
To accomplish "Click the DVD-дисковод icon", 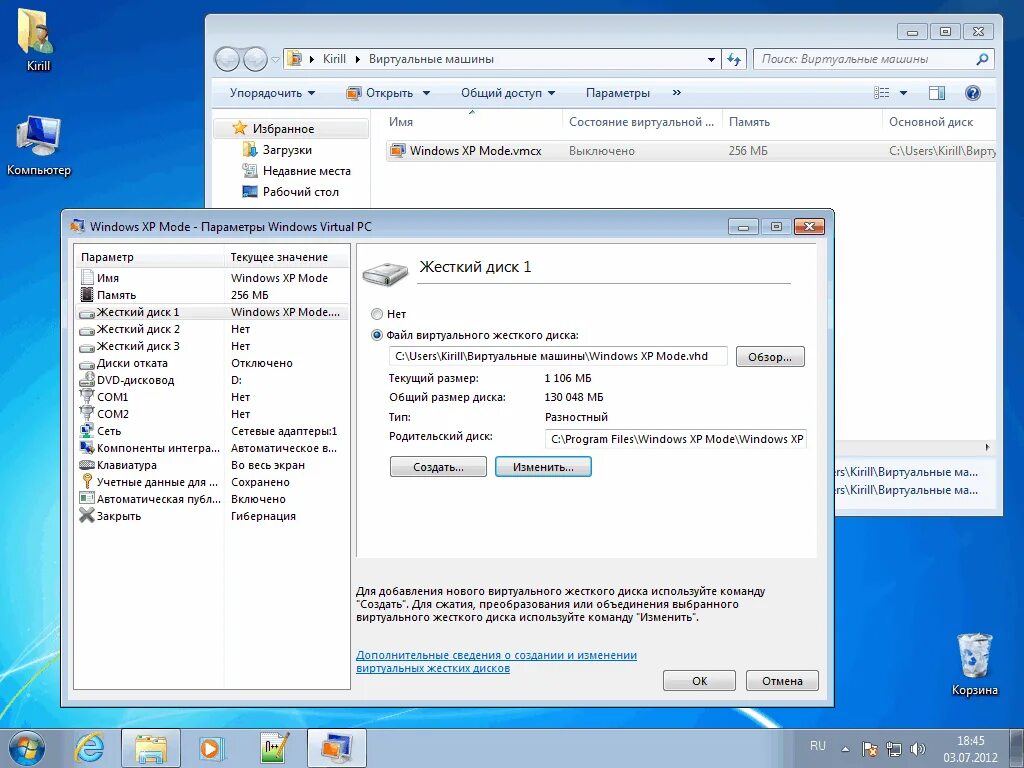I will coord(87,380).
